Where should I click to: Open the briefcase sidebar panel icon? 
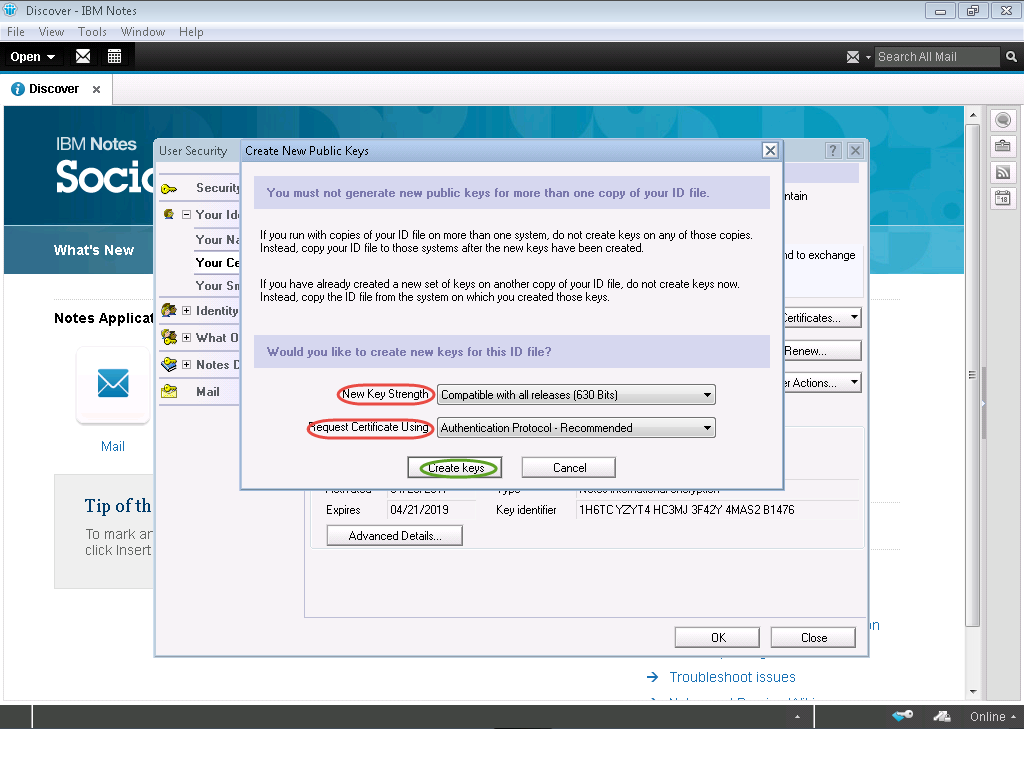coord(1003,146)
